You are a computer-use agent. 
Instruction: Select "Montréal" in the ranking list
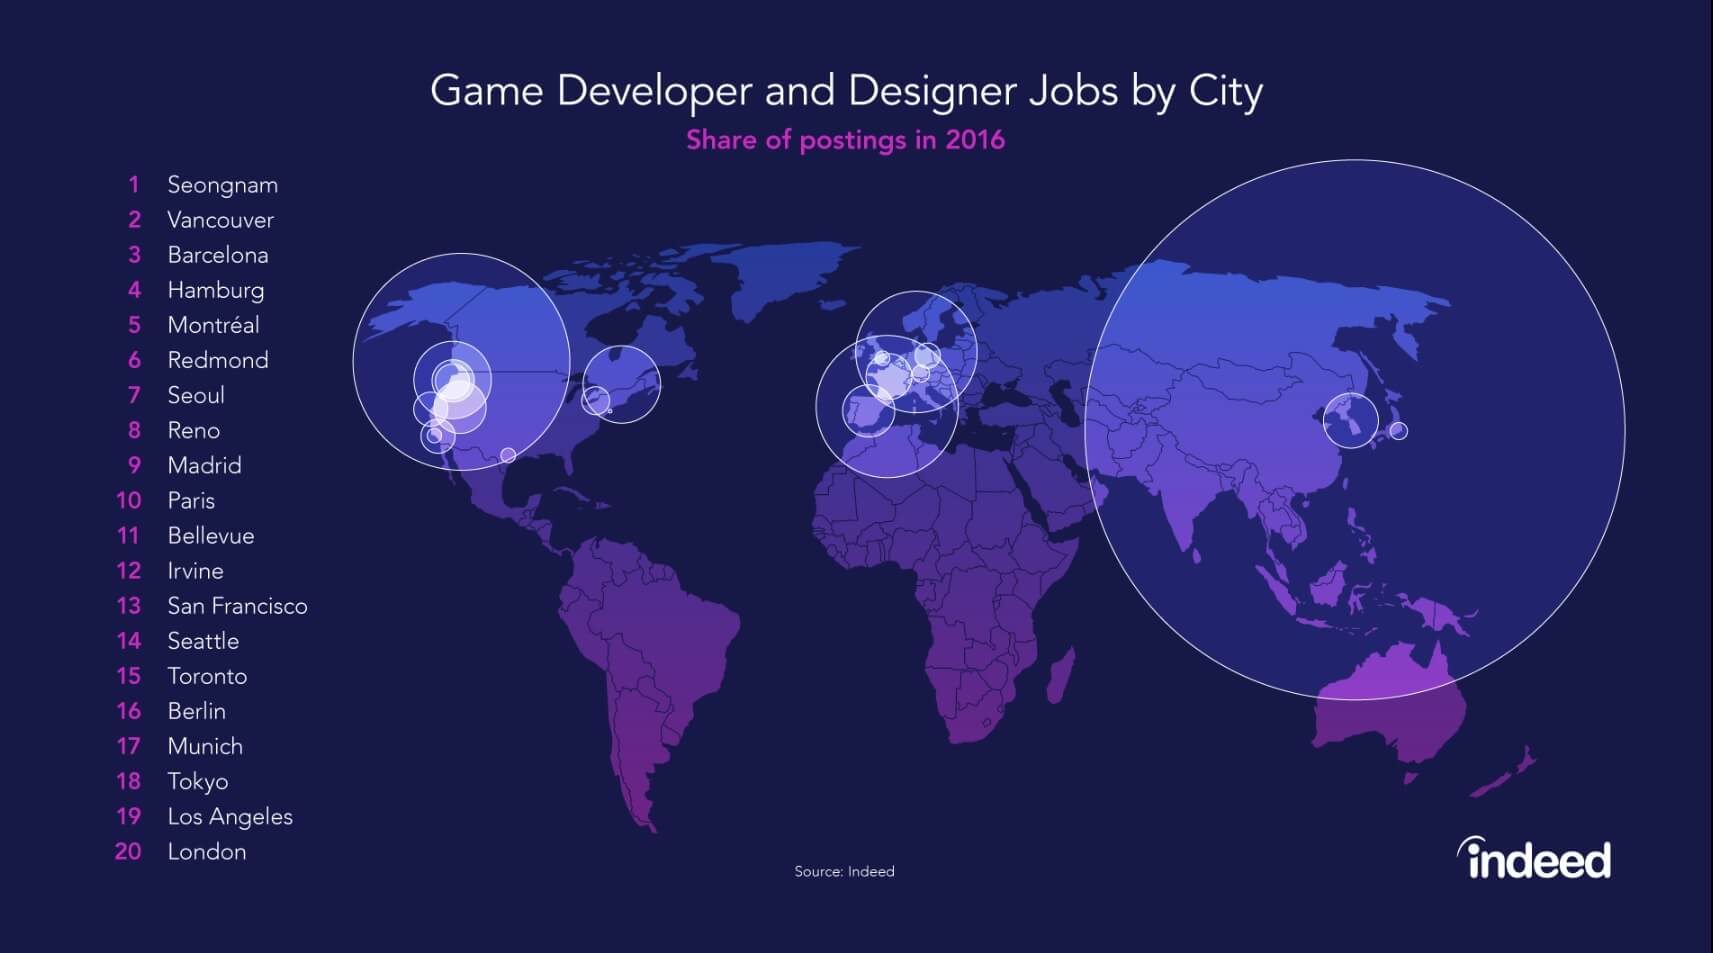(x=213, y=325)
